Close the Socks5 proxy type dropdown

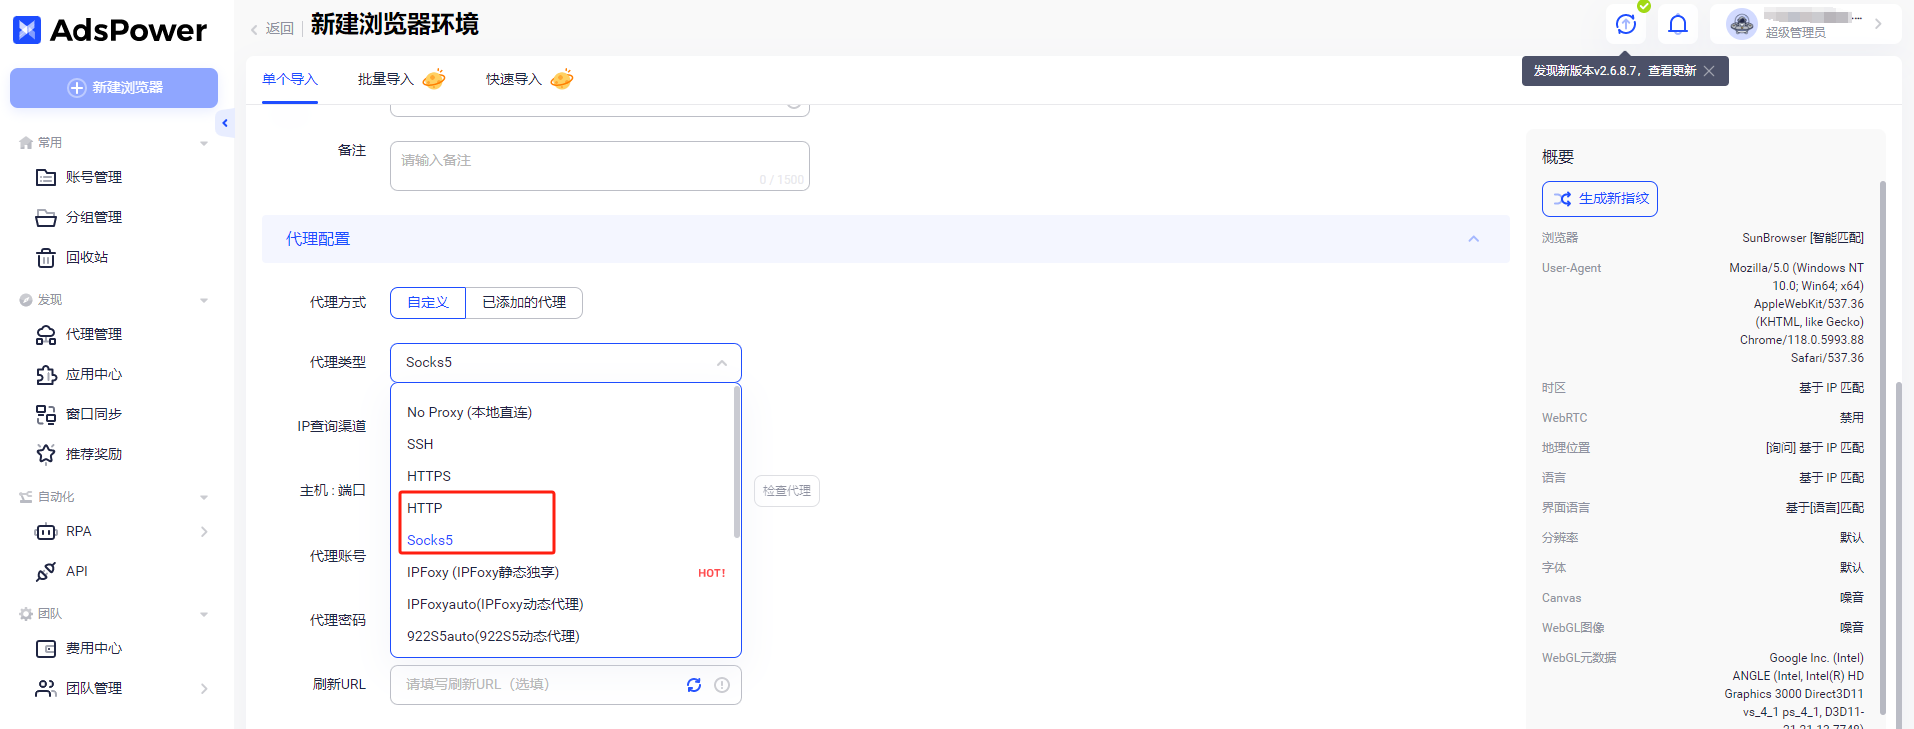pyautogui.click(x=721, y=363)
